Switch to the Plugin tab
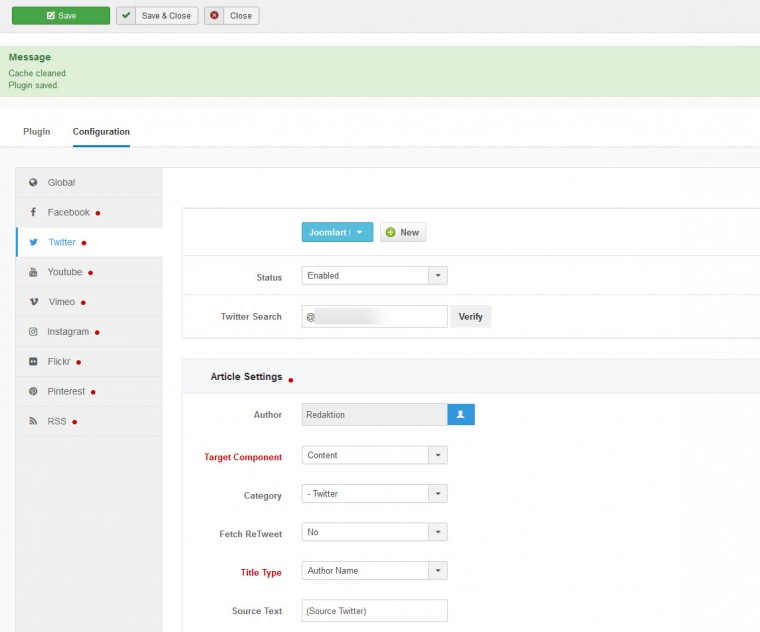Screen dimensions: 760x632 [37, 132]
